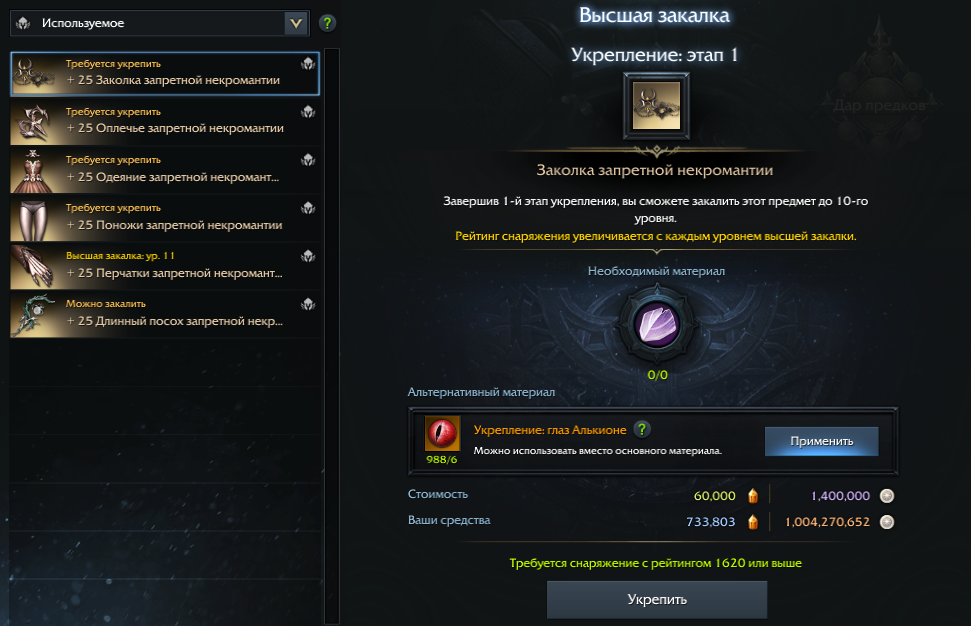Click the purple crystal required material icon
Viewport: 971px width, 626px height.
coord(657,324)
